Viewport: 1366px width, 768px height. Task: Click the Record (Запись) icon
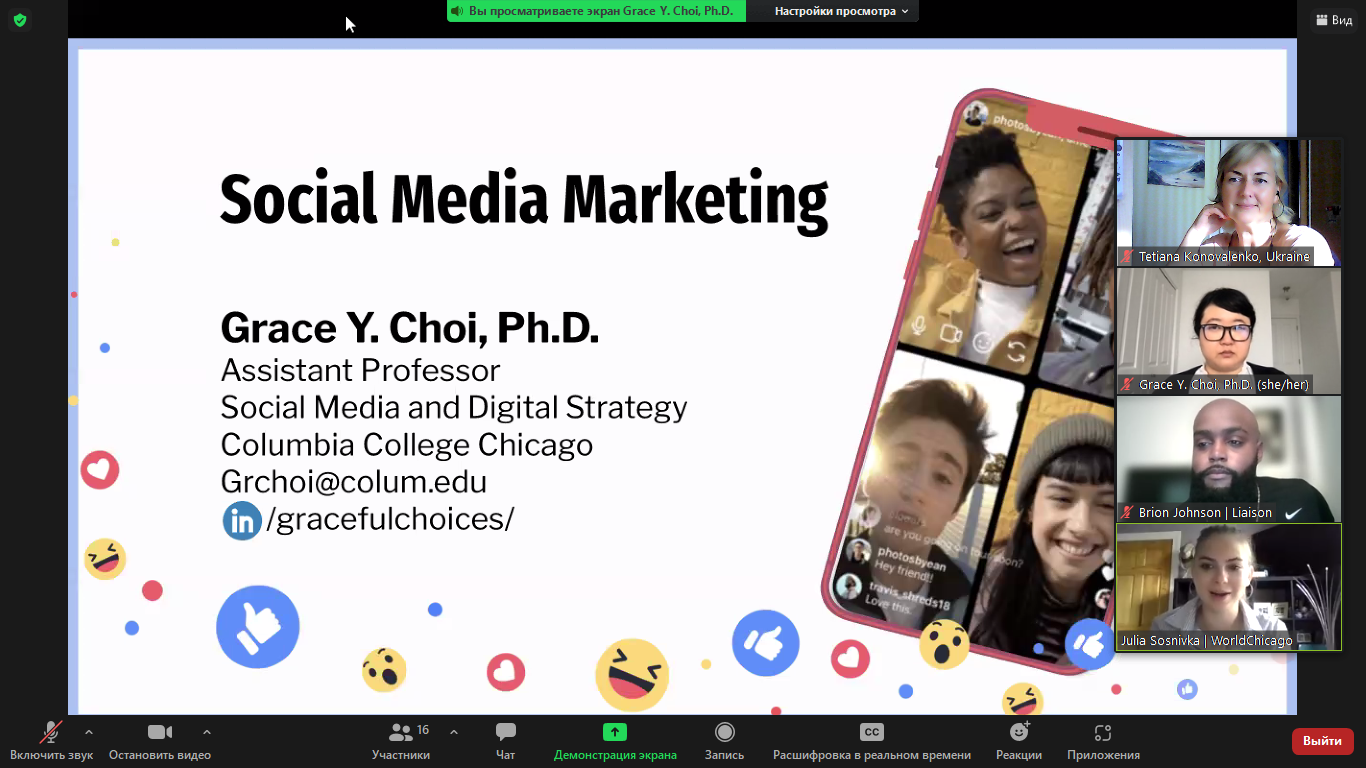click(x=724, y=733)
